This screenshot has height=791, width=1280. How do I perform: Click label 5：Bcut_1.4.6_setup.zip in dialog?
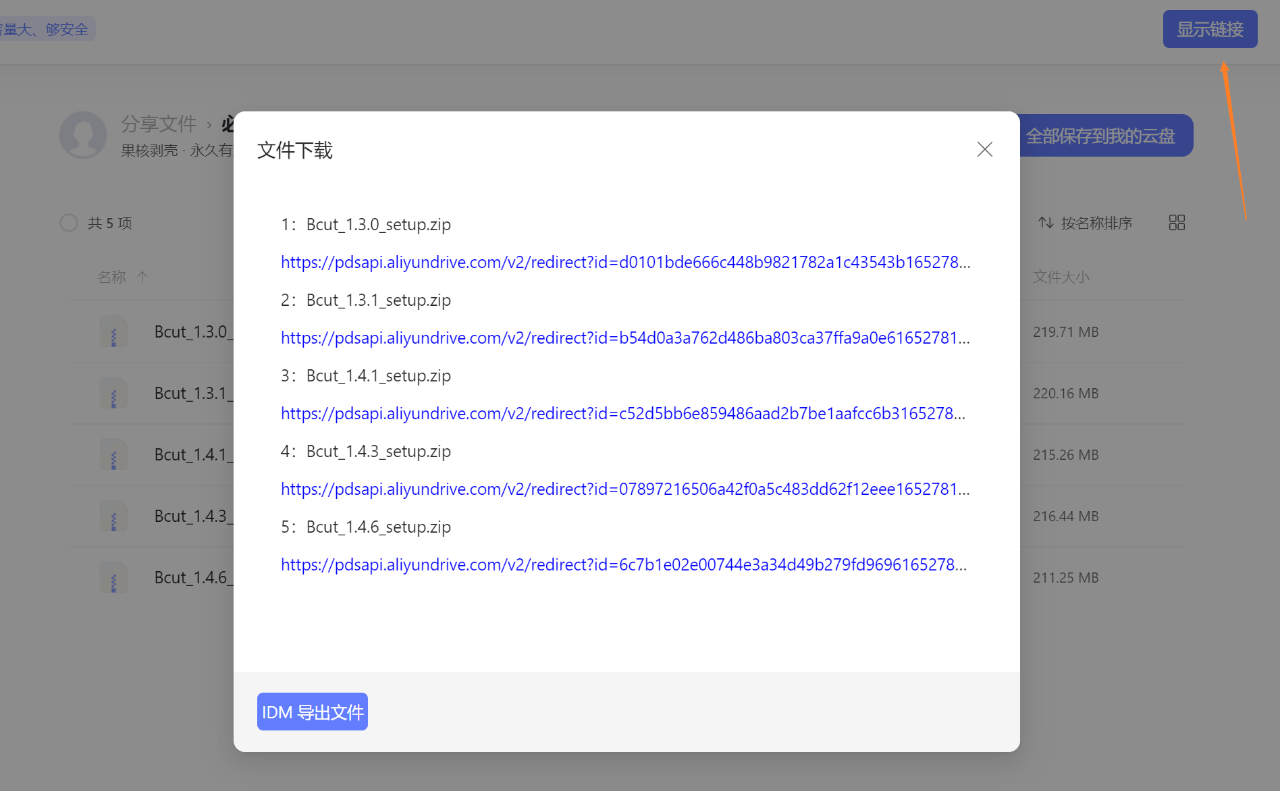point(366,527)
